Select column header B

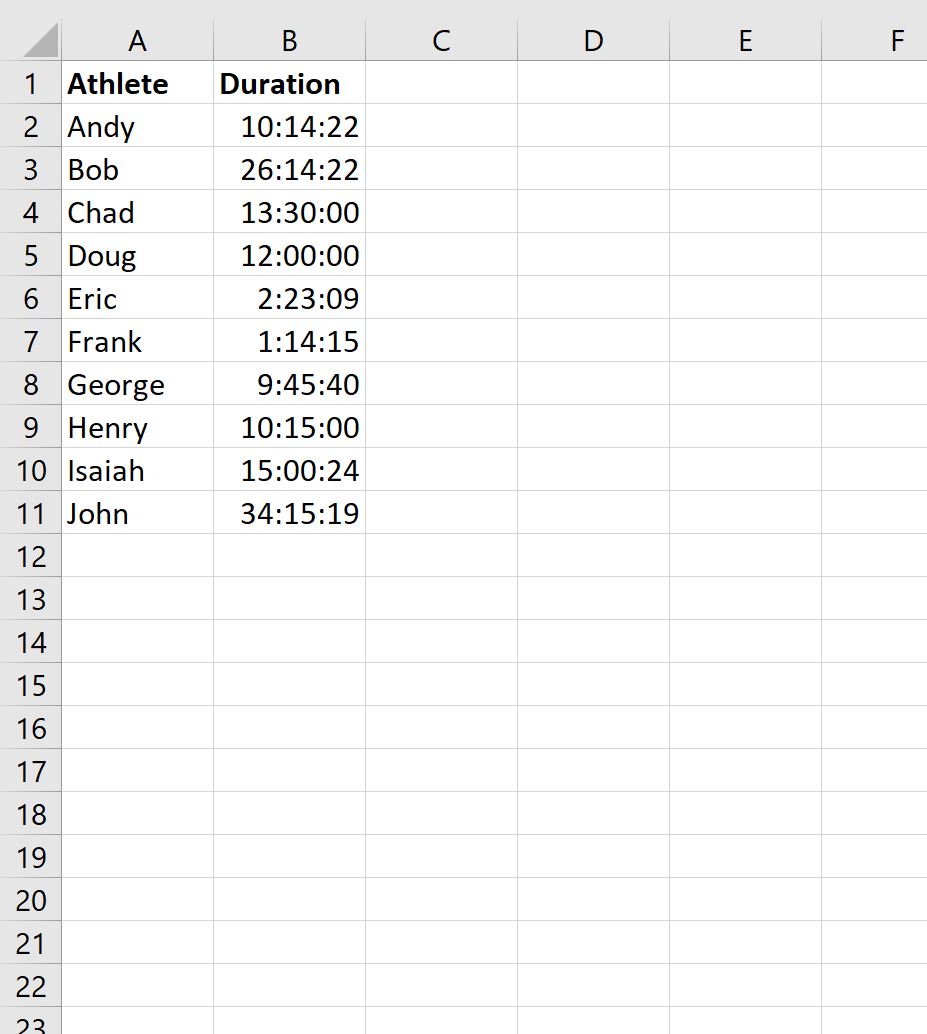tap(288, 40)
